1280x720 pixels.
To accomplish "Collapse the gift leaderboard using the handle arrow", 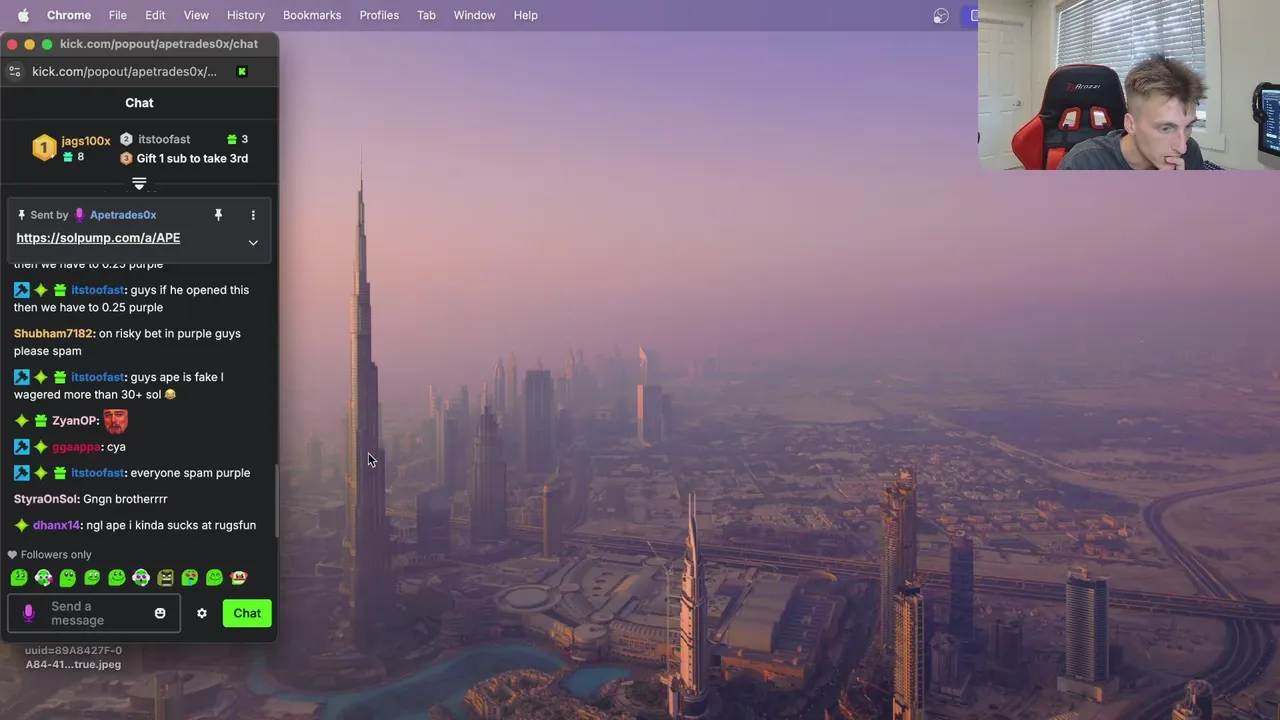I will [x=139, y=184].
